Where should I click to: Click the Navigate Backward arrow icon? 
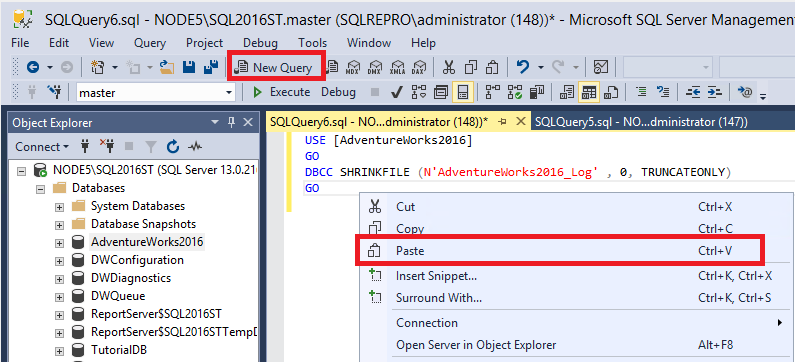tap(33, 67)
